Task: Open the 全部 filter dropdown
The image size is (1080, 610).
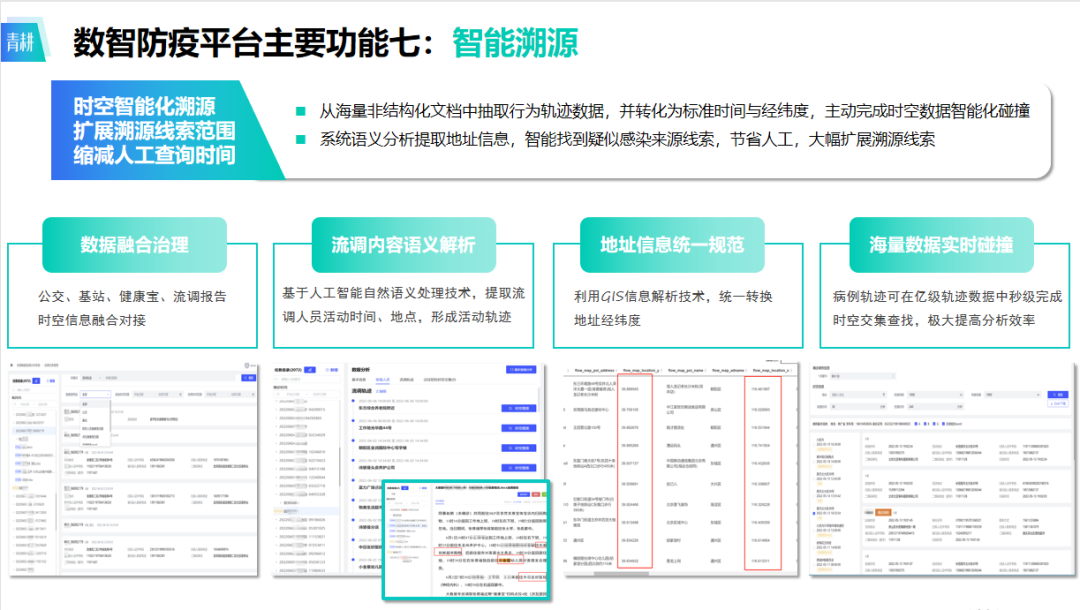Action: pos(94,394)
